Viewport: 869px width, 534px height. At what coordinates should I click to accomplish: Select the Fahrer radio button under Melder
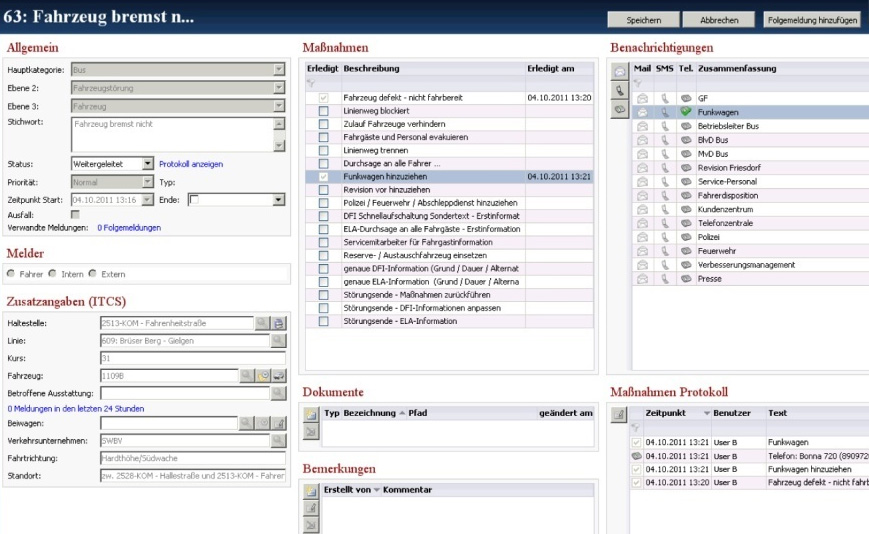tap(11, 274)
